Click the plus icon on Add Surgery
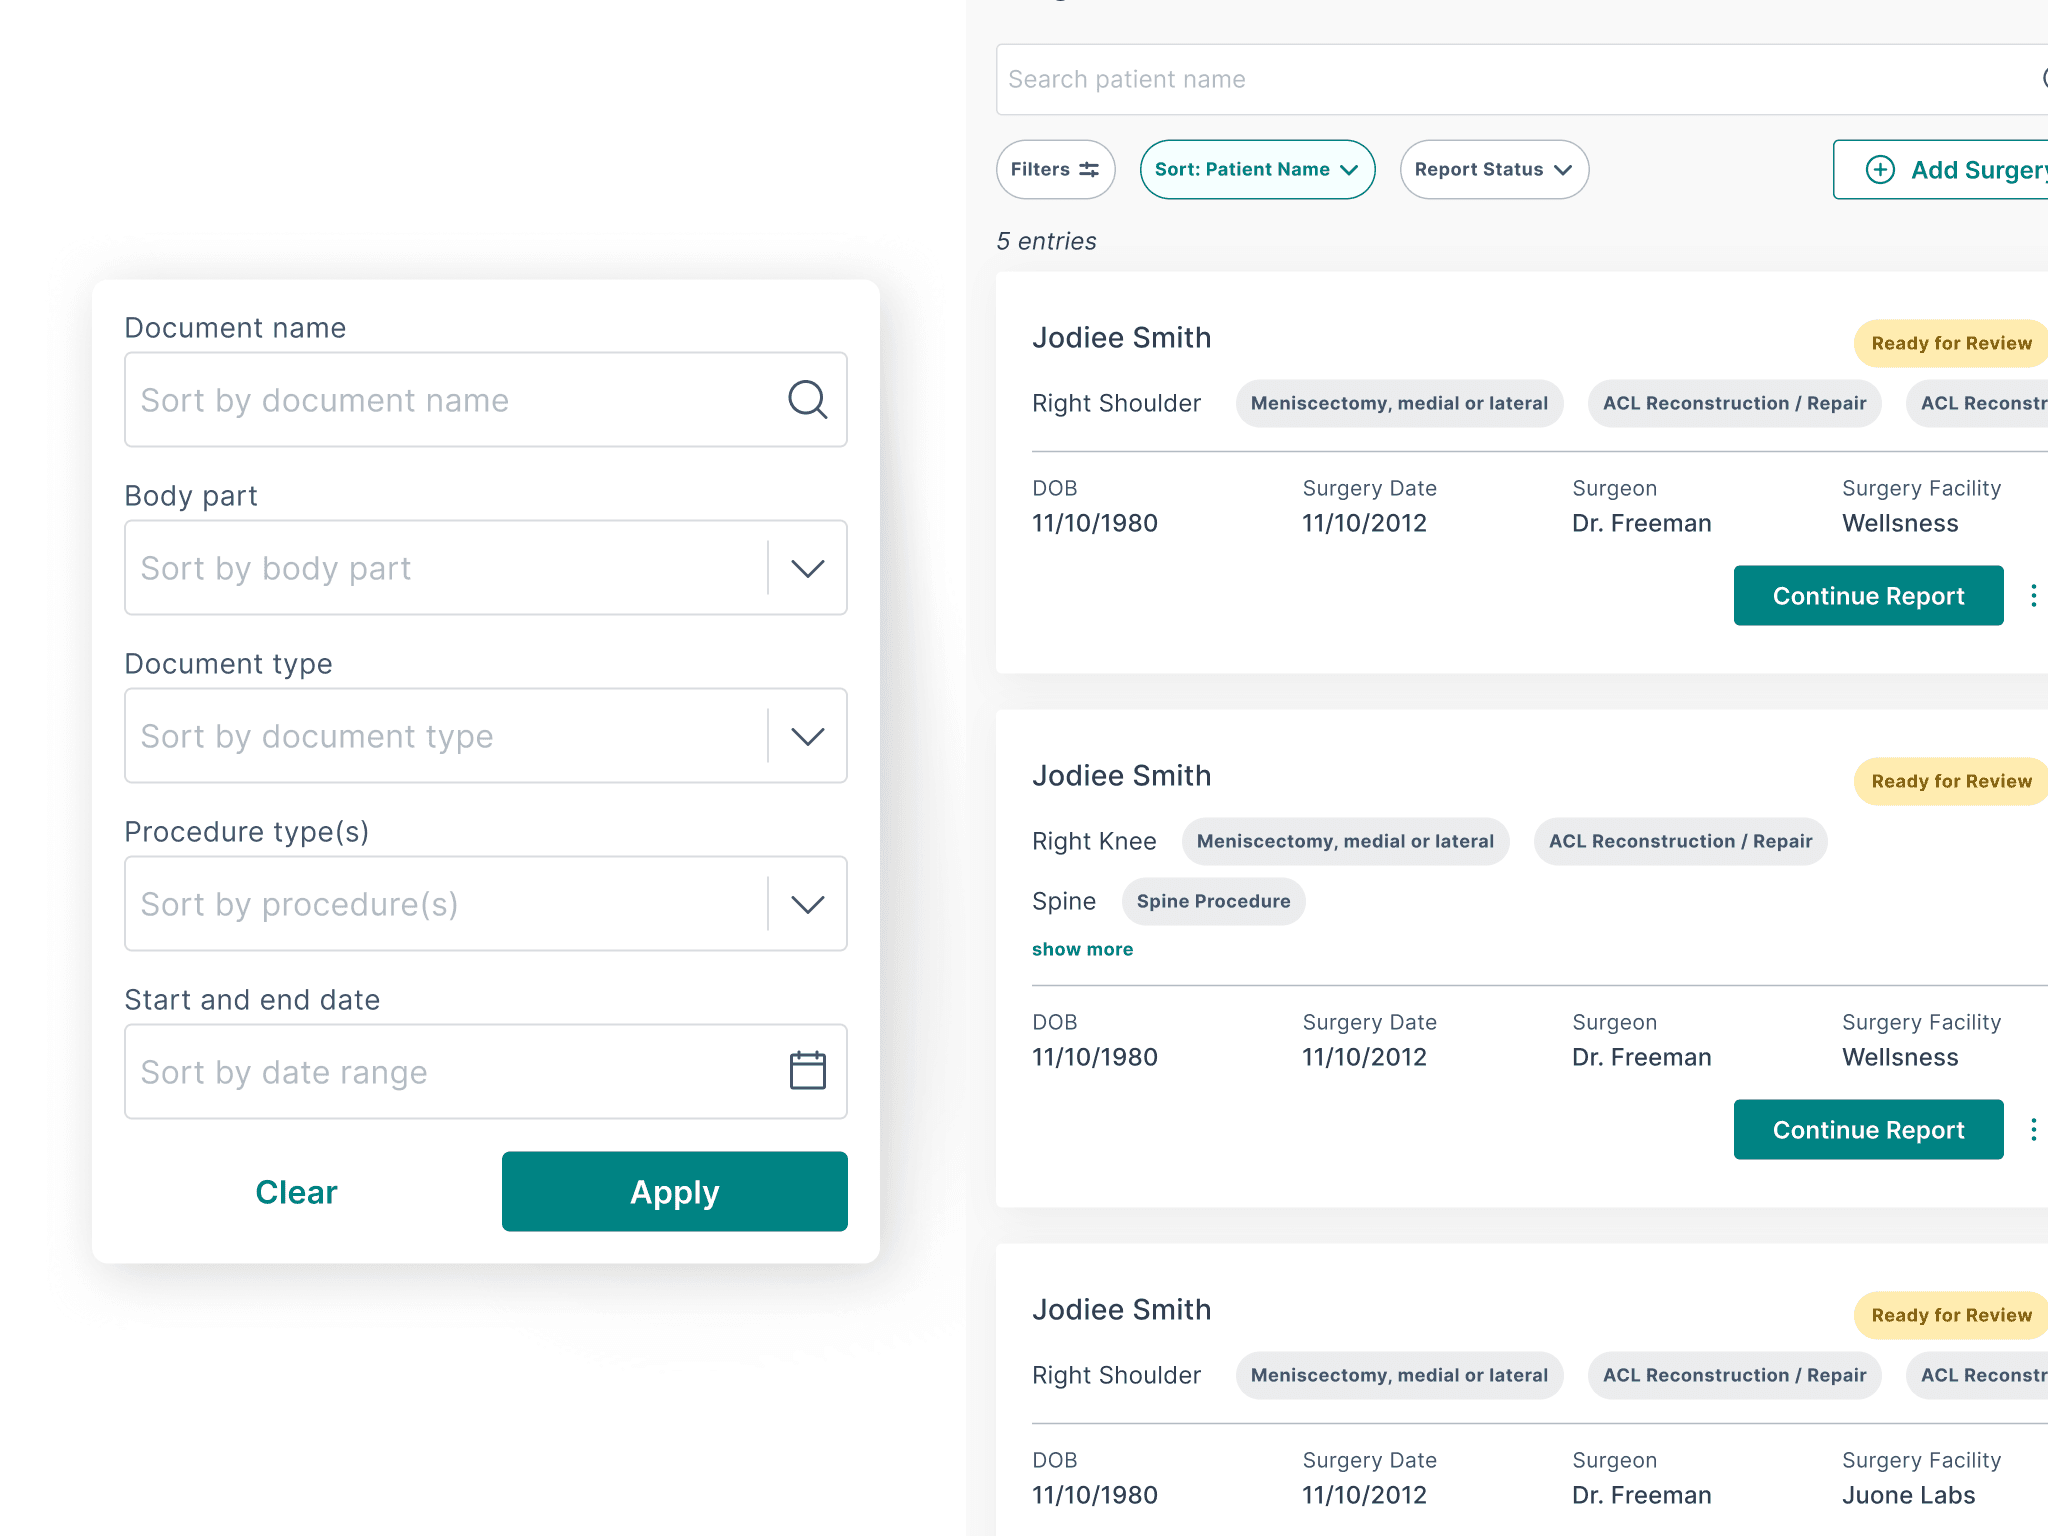 [1880, 170]
